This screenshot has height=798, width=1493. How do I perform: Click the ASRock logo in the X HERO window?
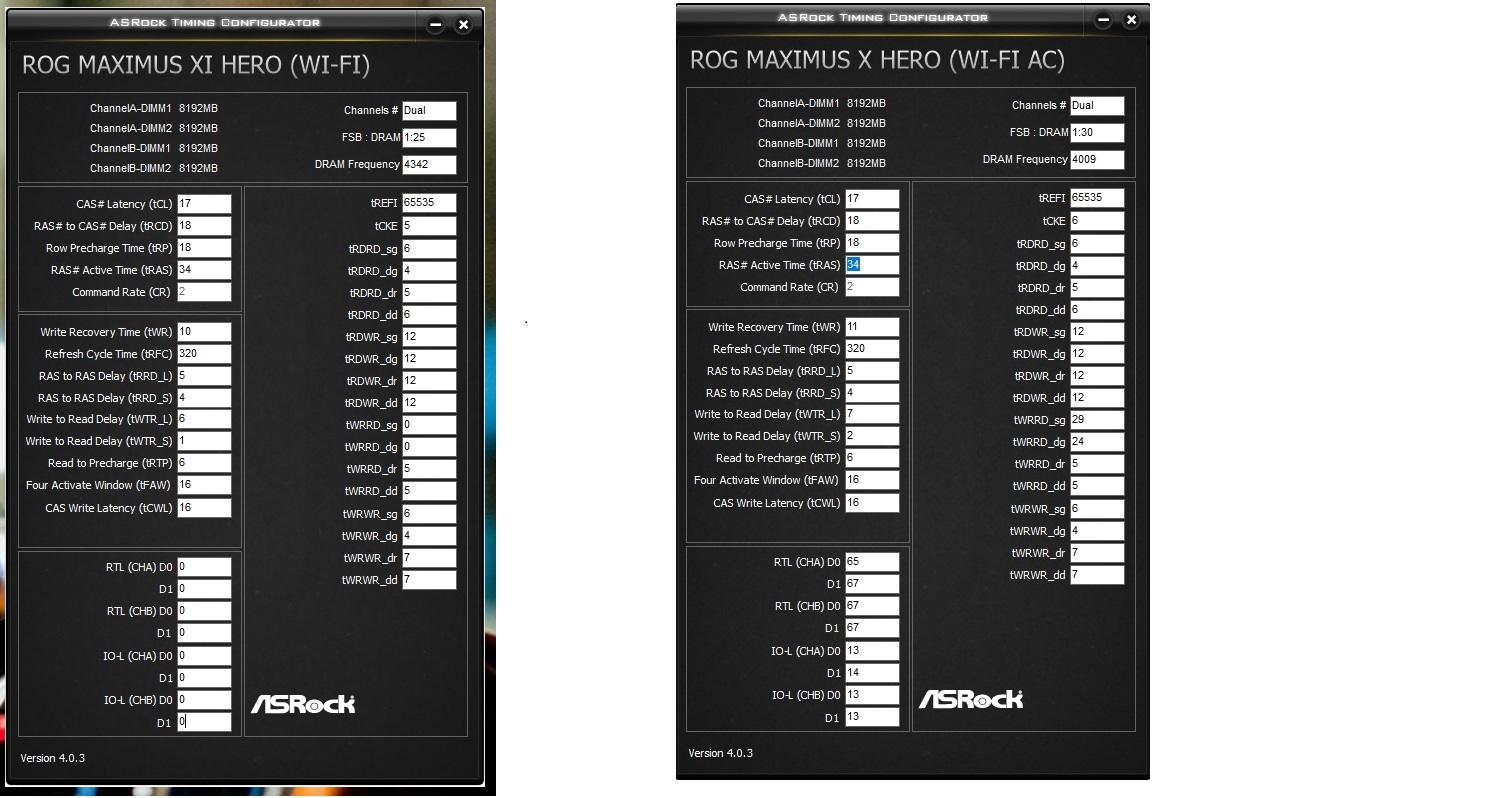(x=970, y=699)
